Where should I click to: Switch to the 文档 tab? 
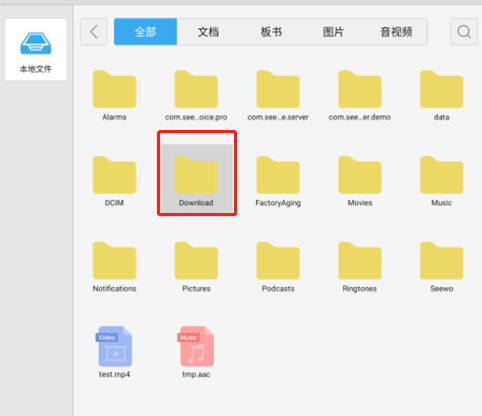[x=208, y=32]
